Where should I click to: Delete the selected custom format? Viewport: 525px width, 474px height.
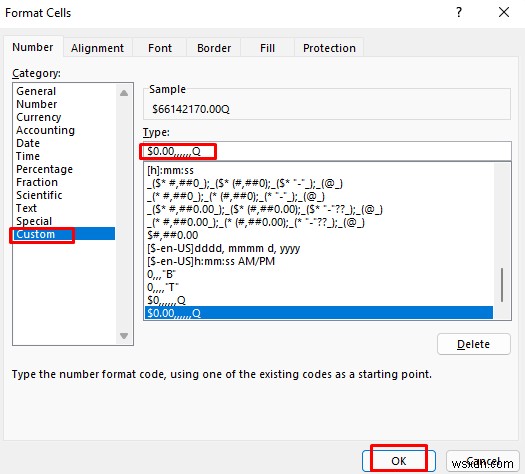point(473,344)
